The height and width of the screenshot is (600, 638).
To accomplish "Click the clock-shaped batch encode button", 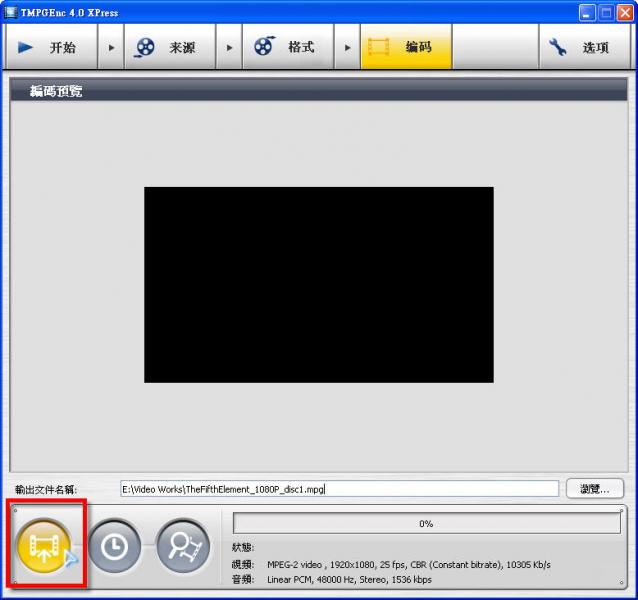I will (114, 546).
